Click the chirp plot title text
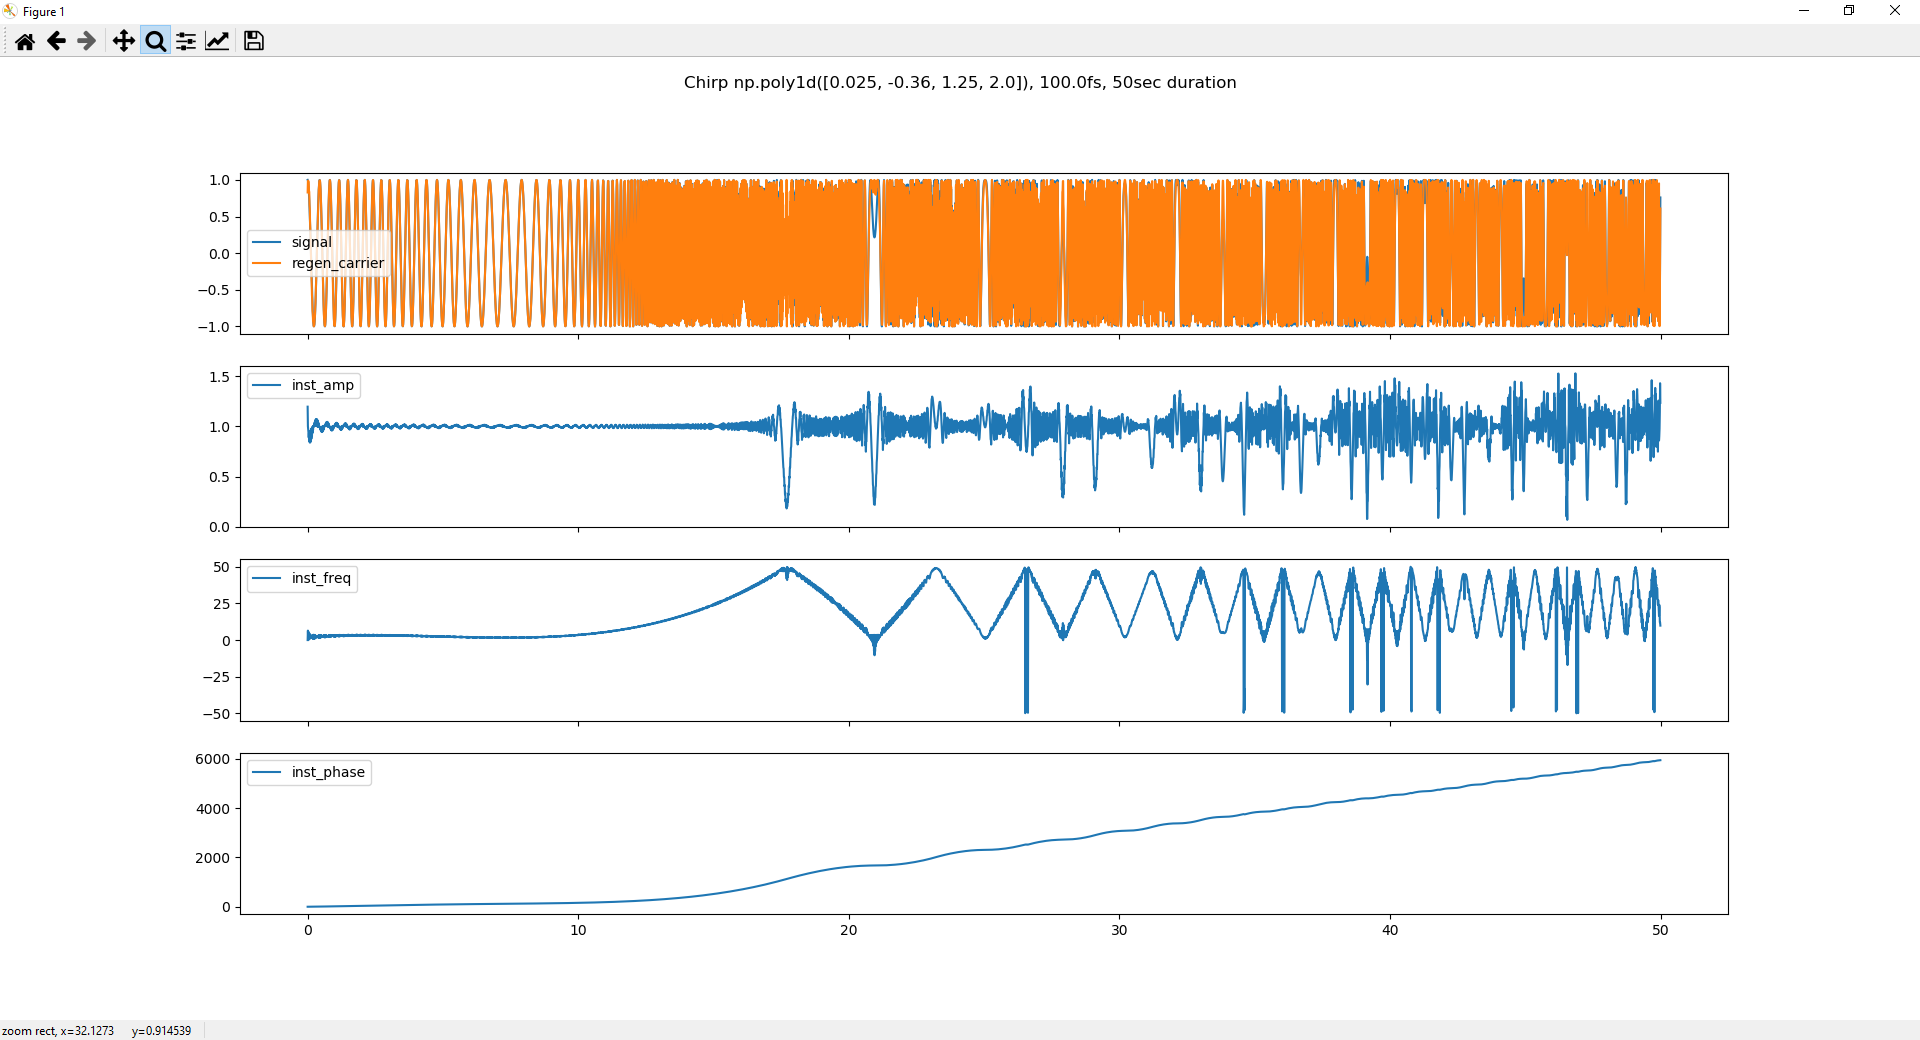This screenshot has width=1920, height=1040. pos(960,82)
